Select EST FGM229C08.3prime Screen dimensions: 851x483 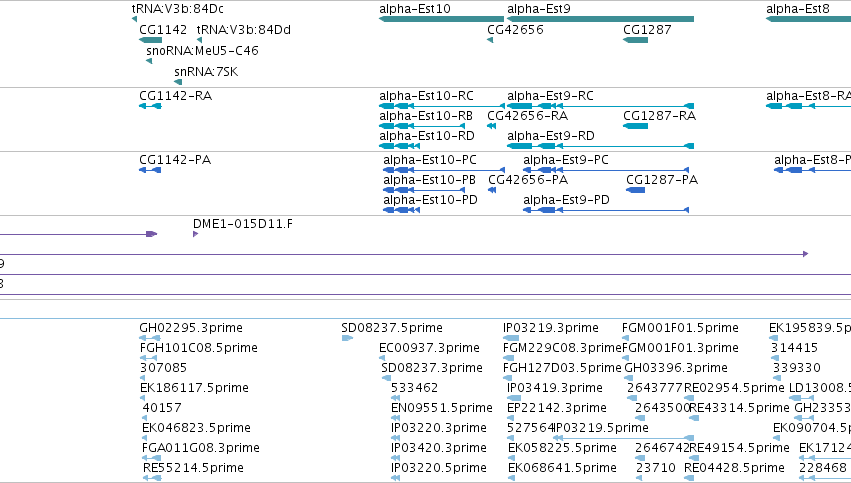562,348
